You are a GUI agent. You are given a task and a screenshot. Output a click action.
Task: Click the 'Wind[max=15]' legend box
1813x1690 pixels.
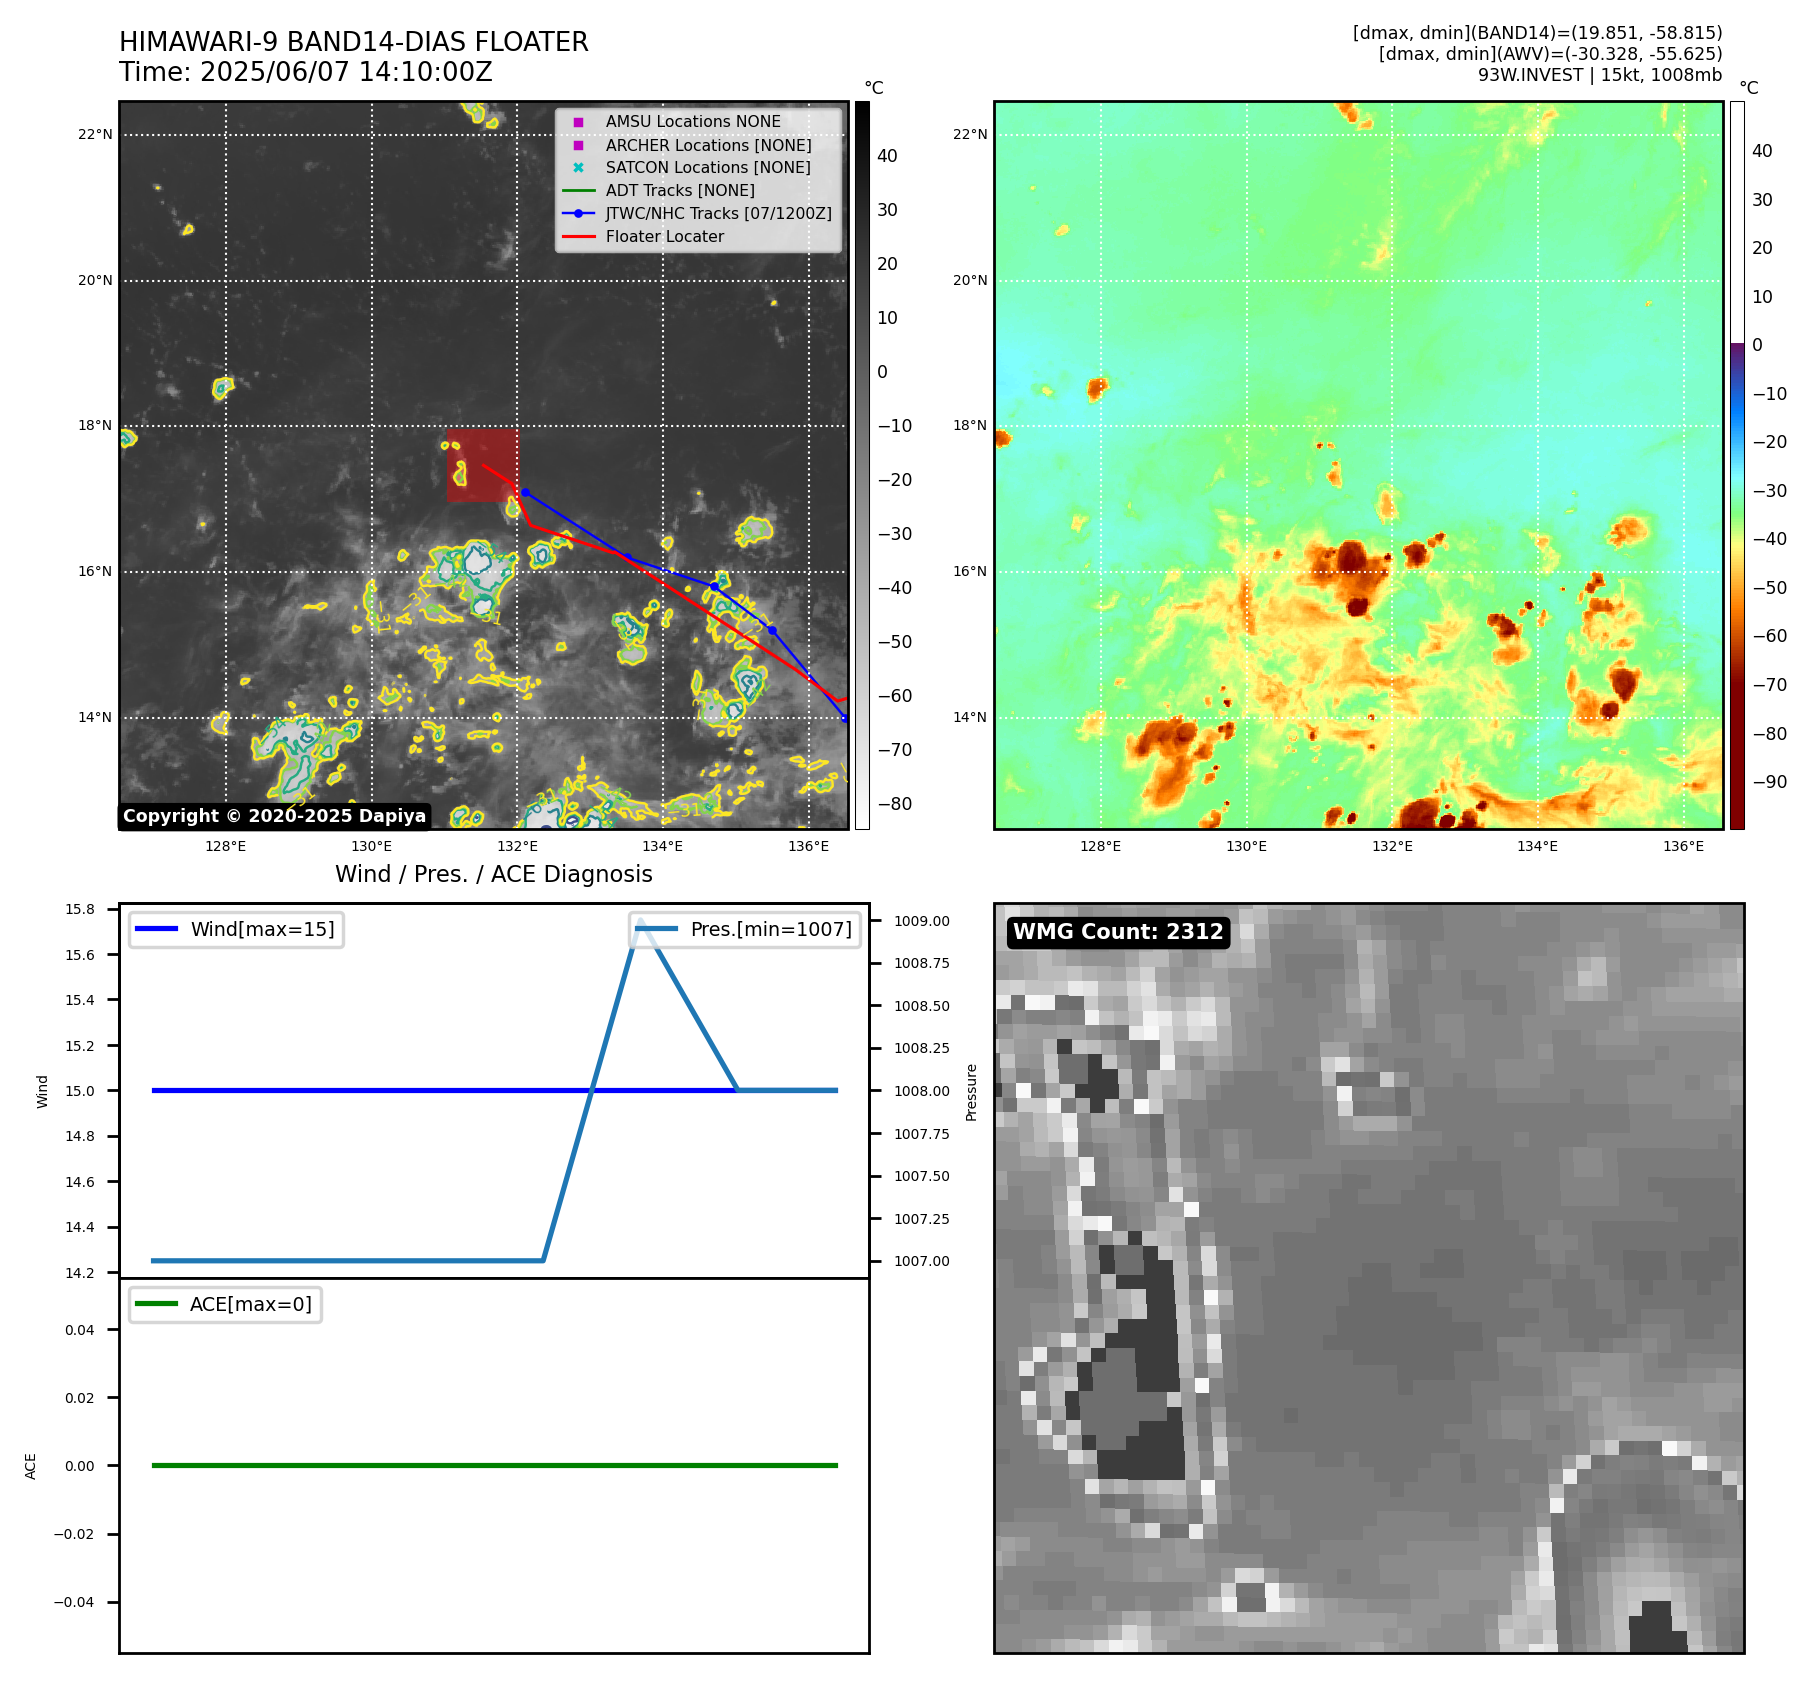point(236,929)
